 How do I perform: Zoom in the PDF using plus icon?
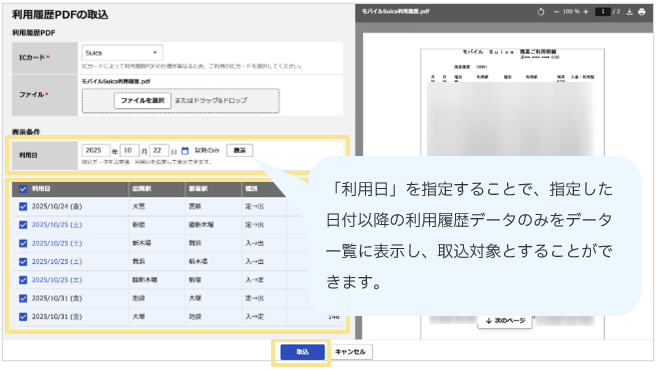click(585, 12)
